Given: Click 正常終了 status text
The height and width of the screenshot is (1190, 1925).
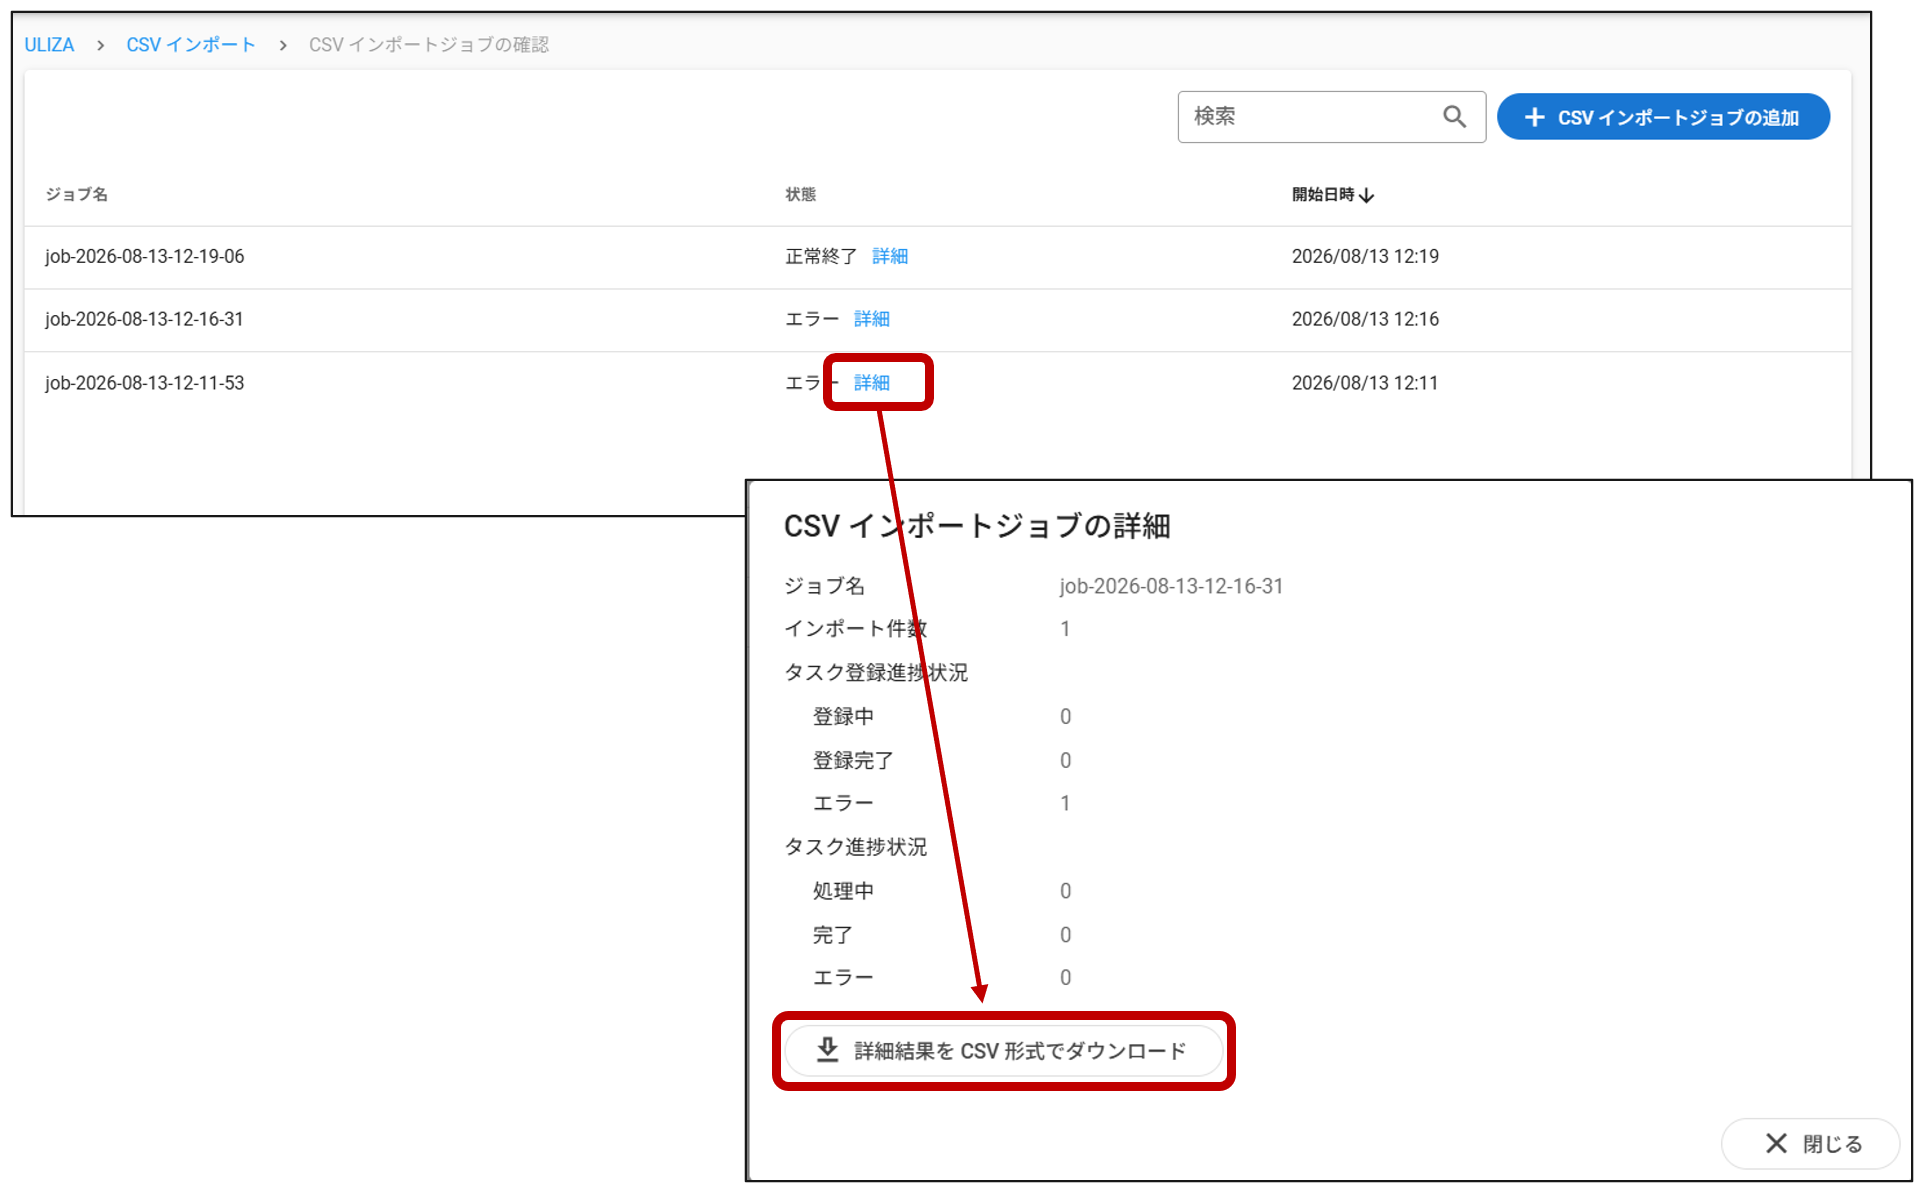Looking at the screenshot, I should pyautogui.click(x=821, y=257).
